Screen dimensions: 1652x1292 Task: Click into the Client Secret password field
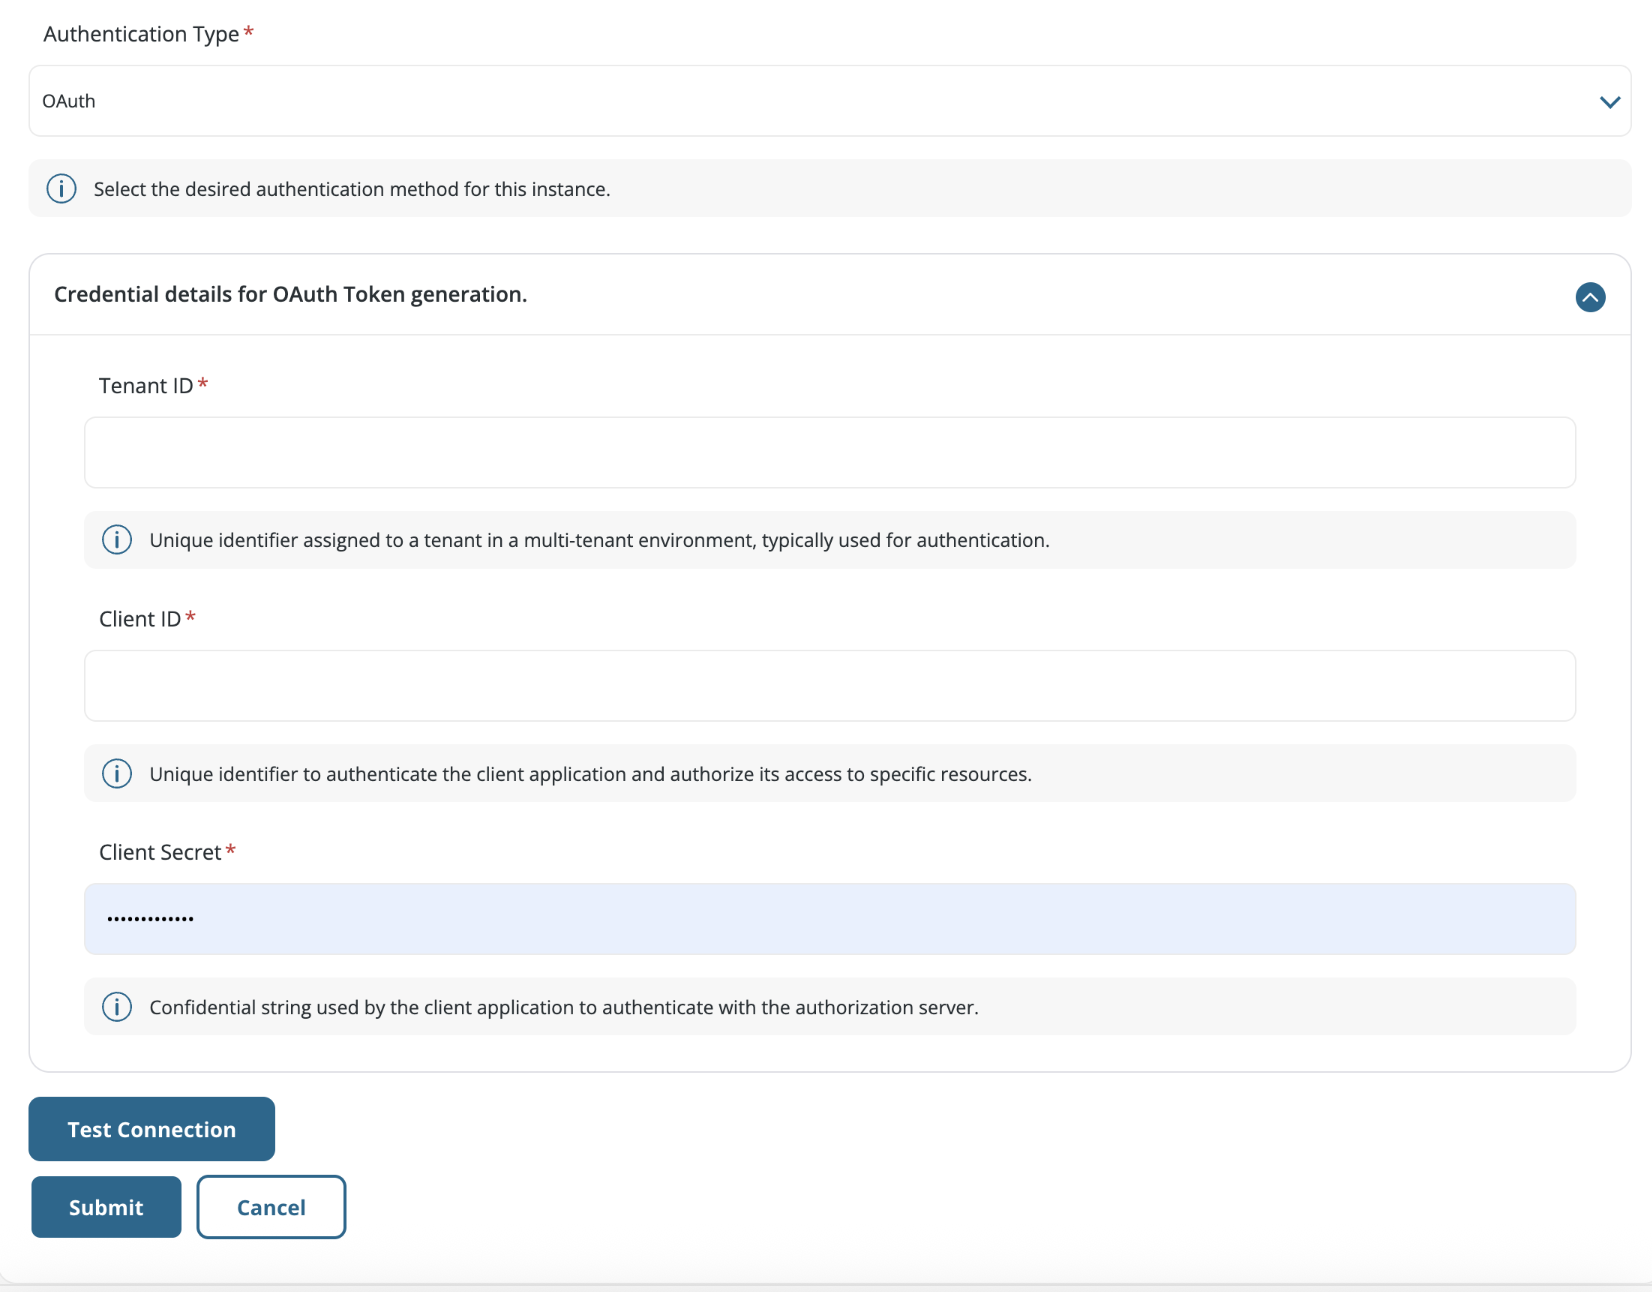(x=830, y=919)
